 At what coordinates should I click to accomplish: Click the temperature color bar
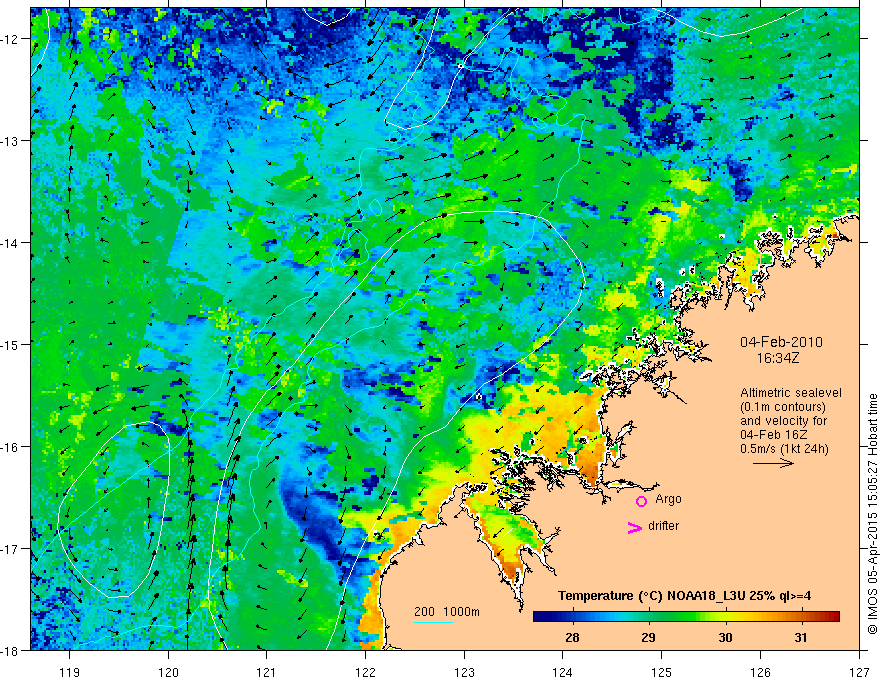coord(686,617)
